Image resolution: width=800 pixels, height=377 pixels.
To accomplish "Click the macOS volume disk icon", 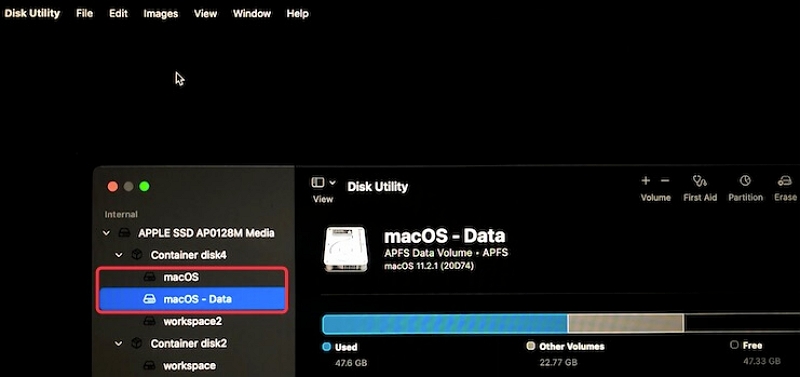I will (x=149, y=277).
